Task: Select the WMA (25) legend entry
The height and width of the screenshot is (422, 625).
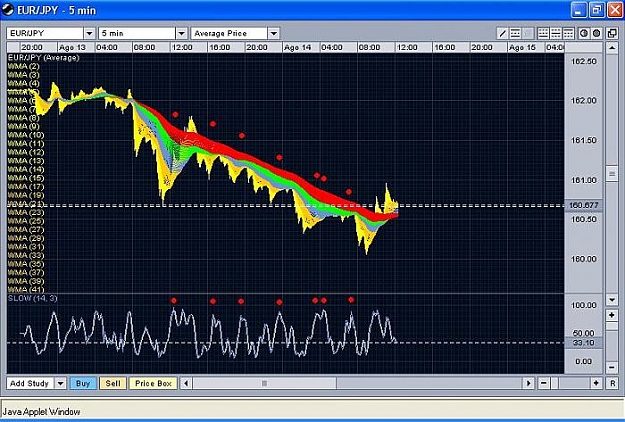Action: (26, 221)
